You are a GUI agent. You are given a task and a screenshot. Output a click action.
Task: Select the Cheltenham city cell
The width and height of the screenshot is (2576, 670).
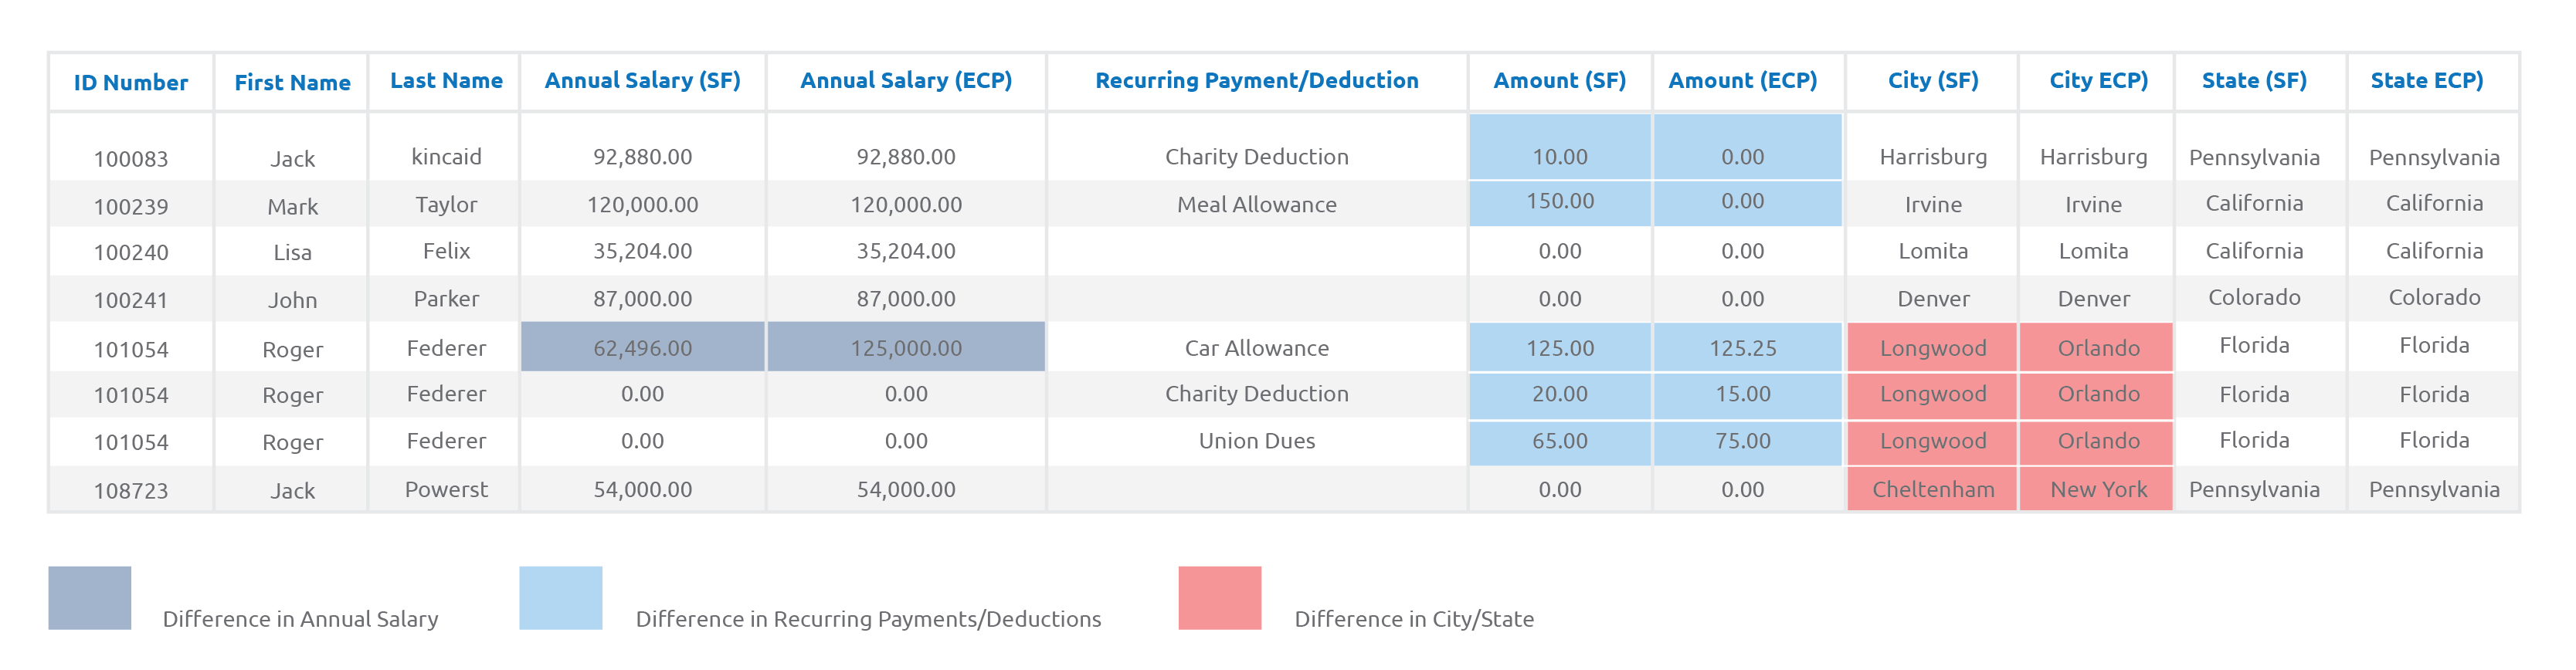1932,489
